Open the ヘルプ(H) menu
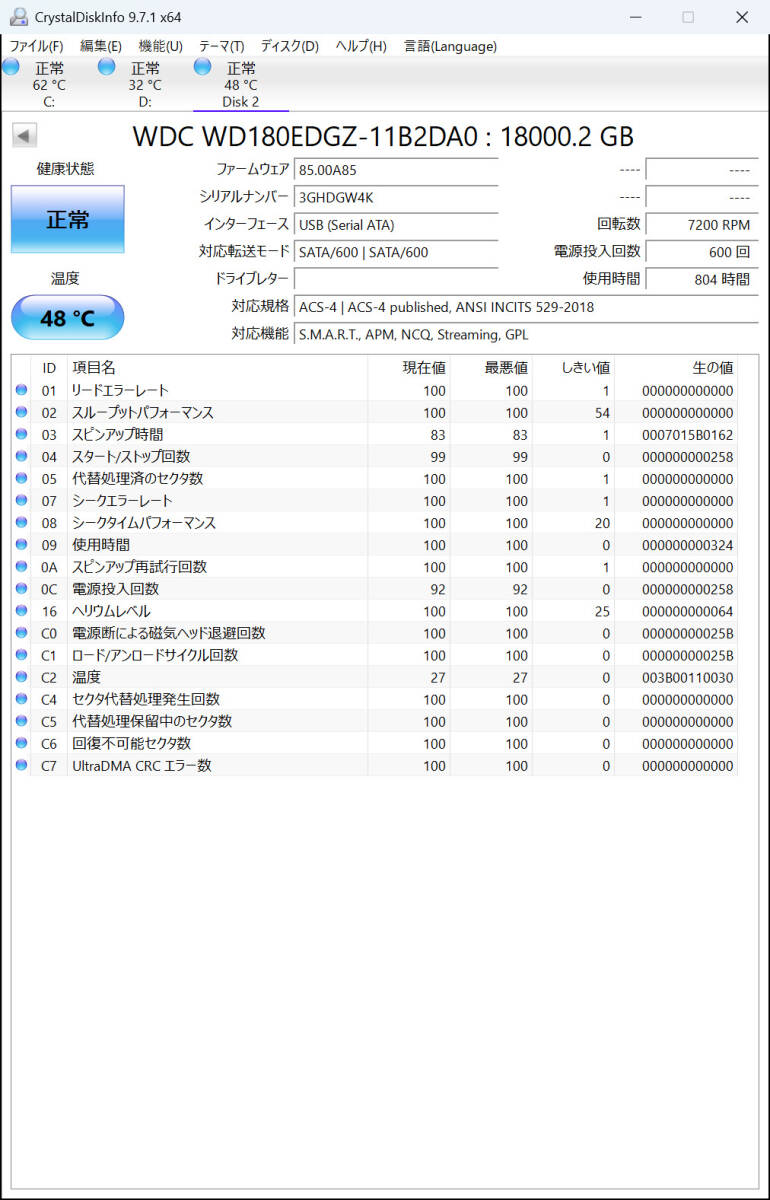 tap(360, 46)
